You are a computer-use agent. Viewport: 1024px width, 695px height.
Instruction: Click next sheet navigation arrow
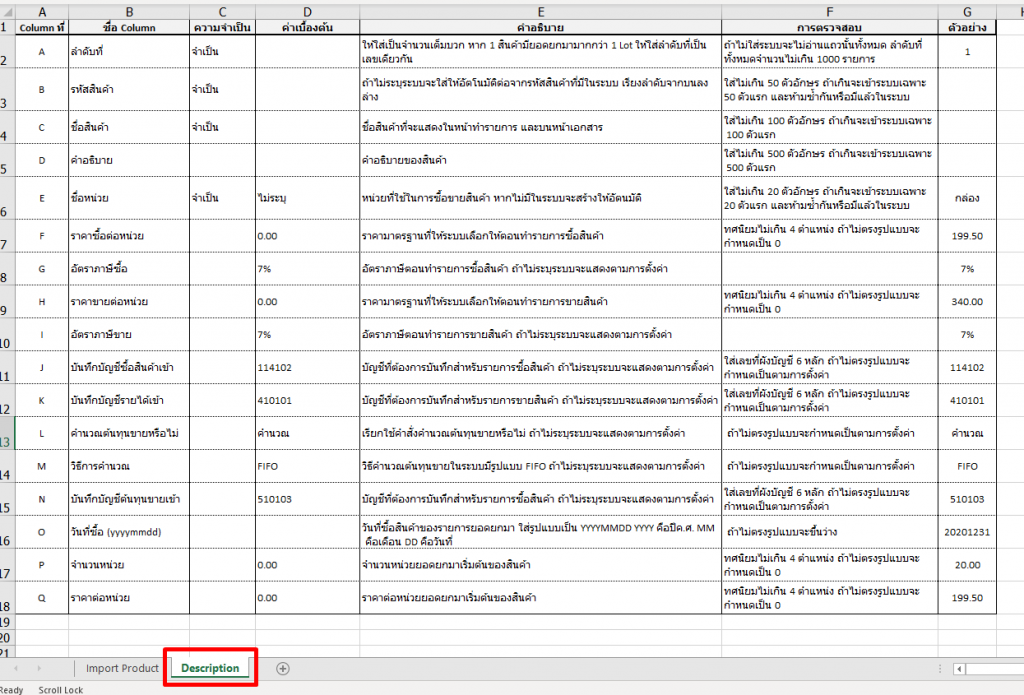(40, 668)
